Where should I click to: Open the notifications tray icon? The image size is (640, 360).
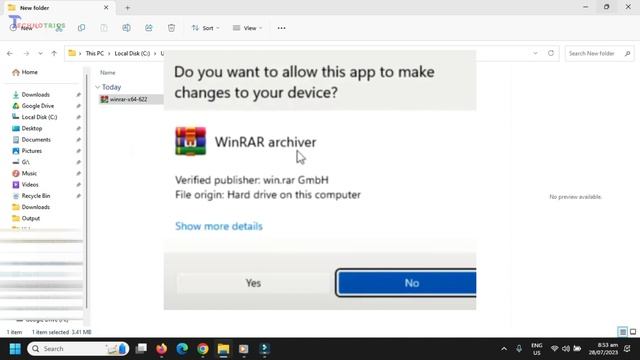tap(627, 349)
